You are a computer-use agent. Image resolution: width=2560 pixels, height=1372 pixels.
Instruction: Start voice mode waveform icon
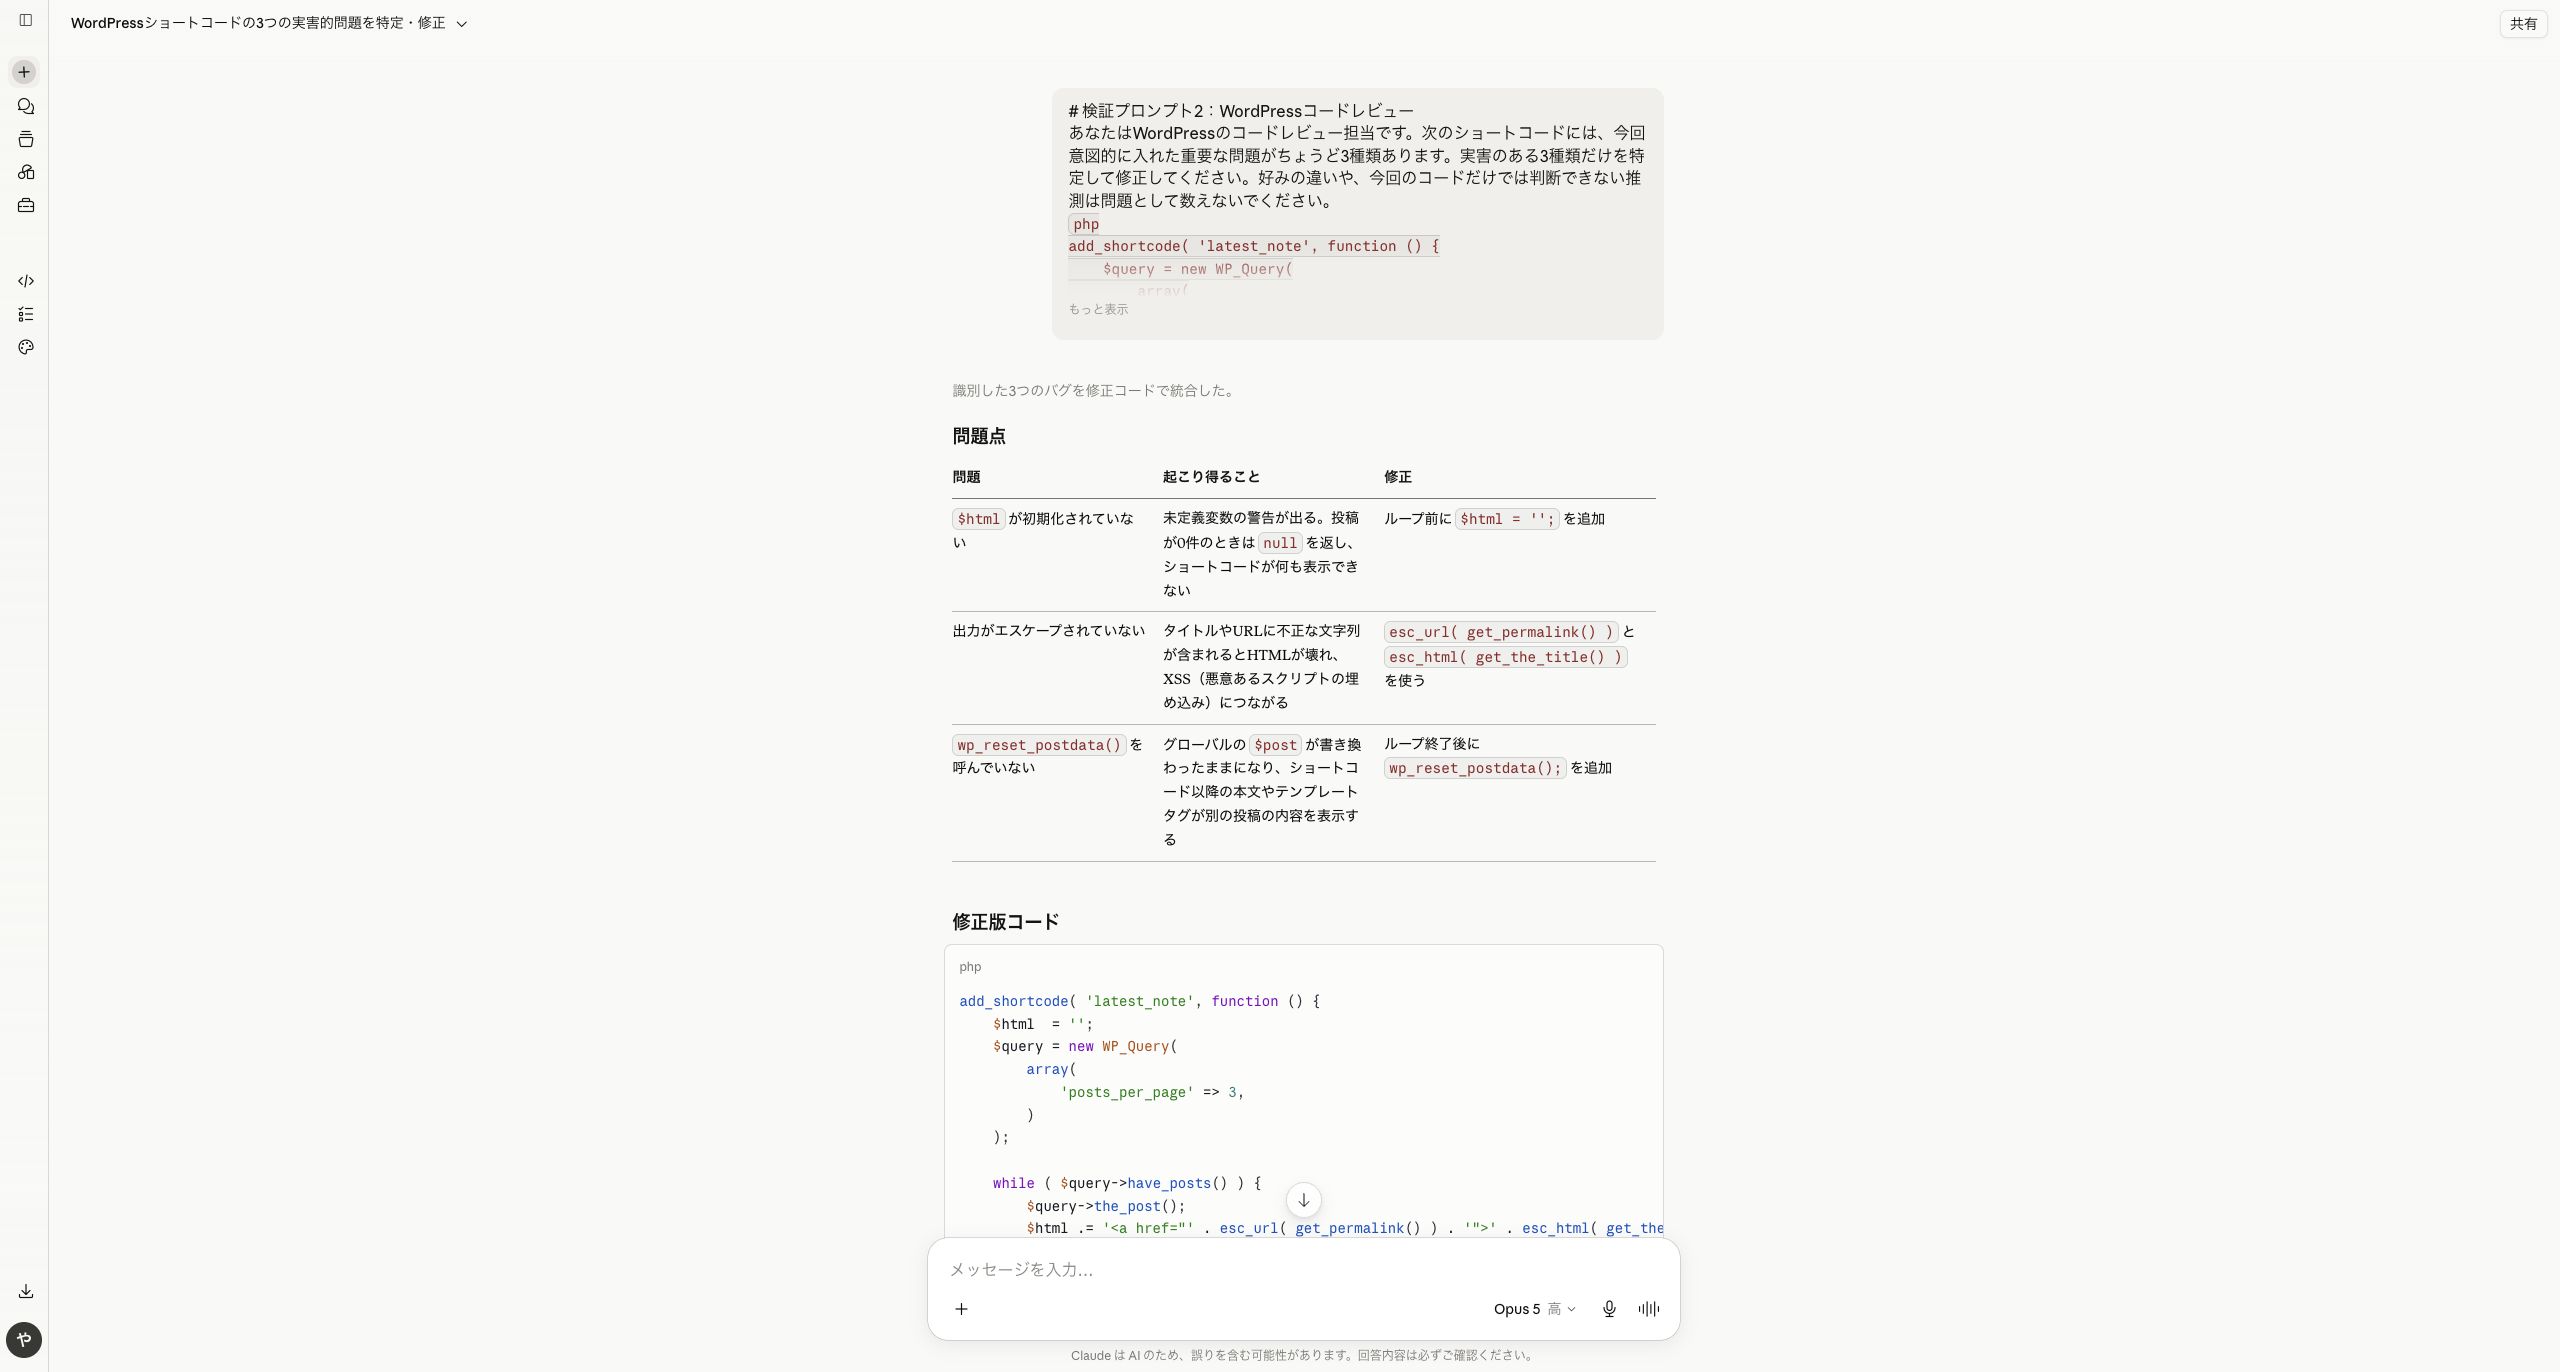[1649, 1309]
